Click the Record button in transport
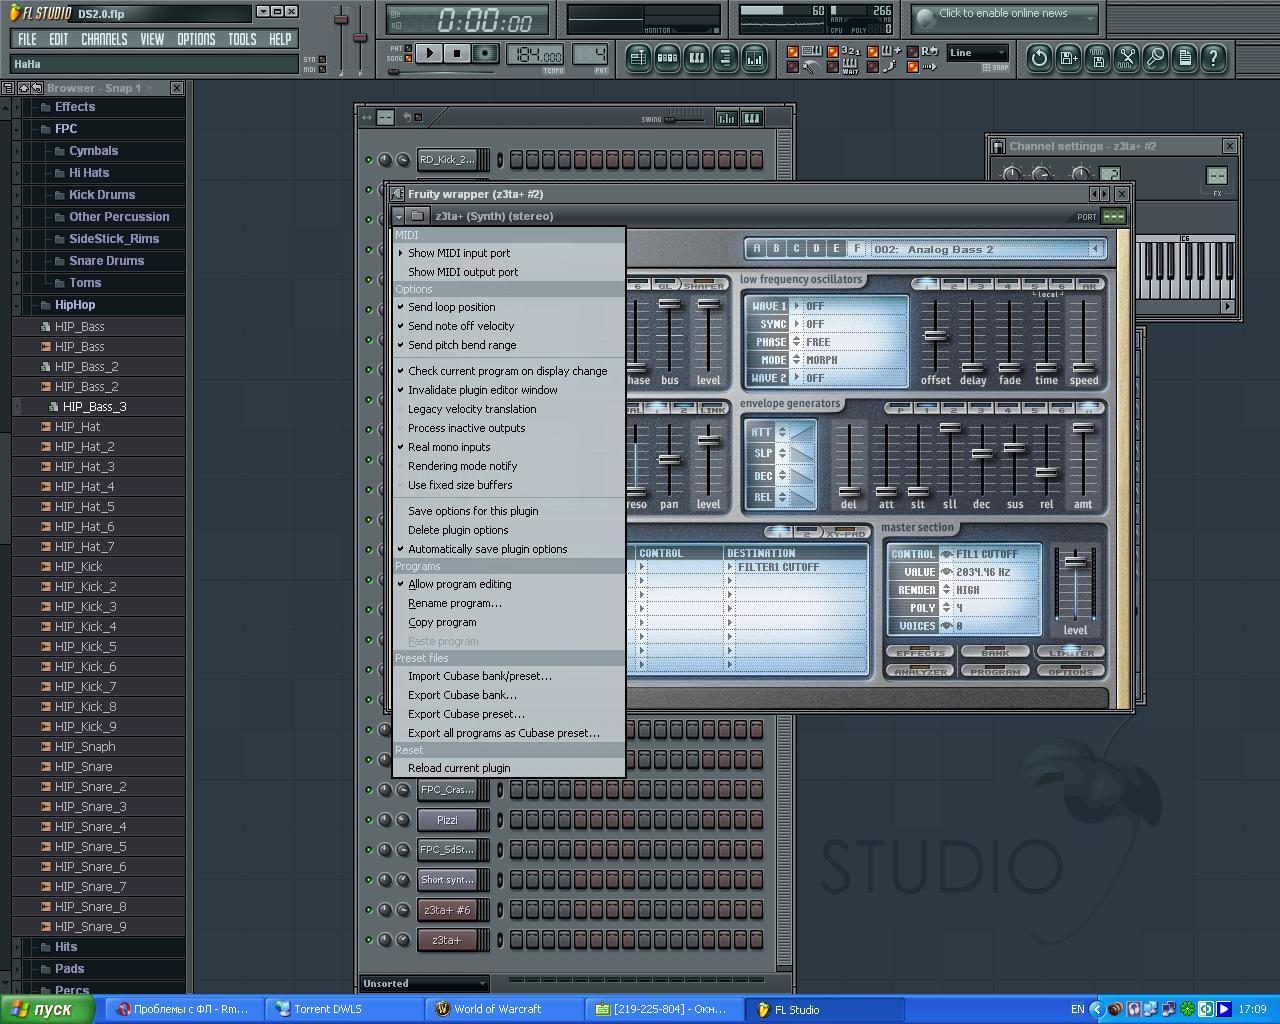Image resolution: width=1280 pixels, height=1024 pixels. pos(485,54)
